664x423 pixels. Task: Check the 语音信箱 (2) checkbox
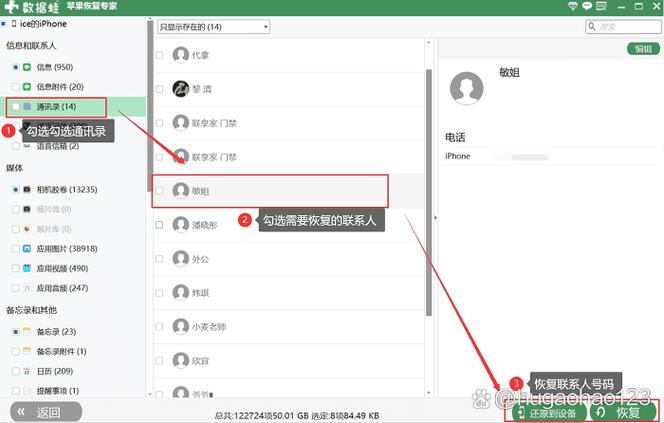[x=16, y=146]
